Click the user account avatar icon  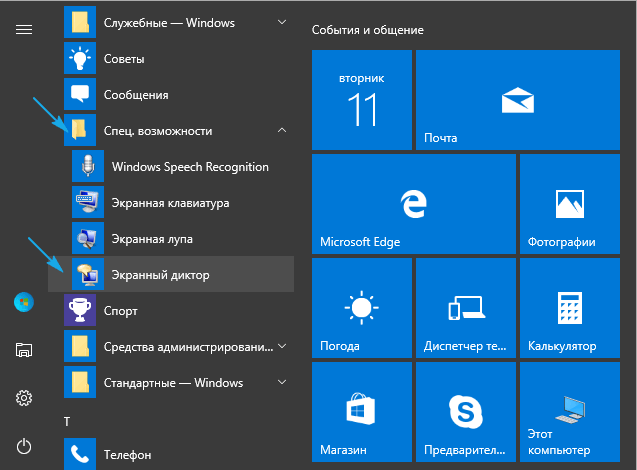coord(24,301)
